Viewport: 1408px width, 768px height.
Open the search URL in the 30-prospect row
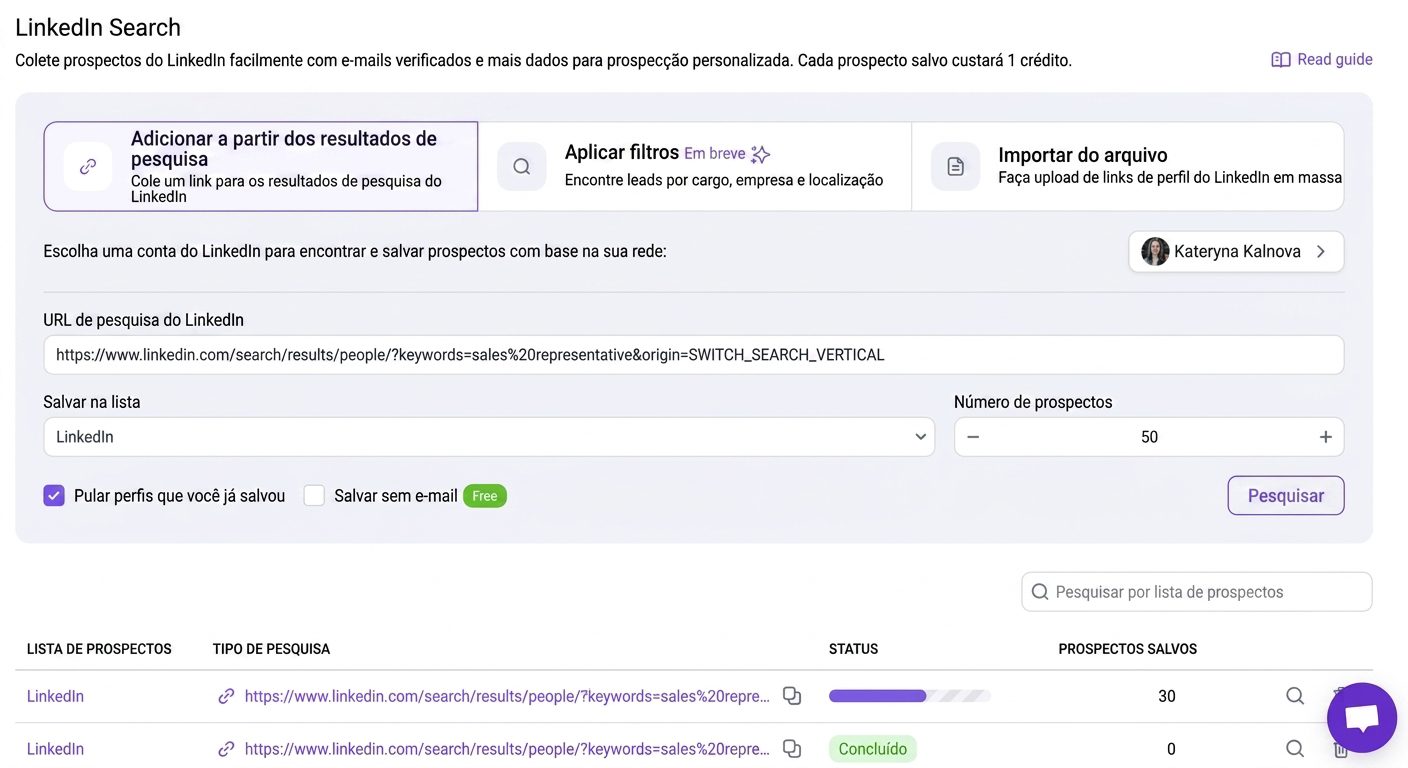coord(507,696)
